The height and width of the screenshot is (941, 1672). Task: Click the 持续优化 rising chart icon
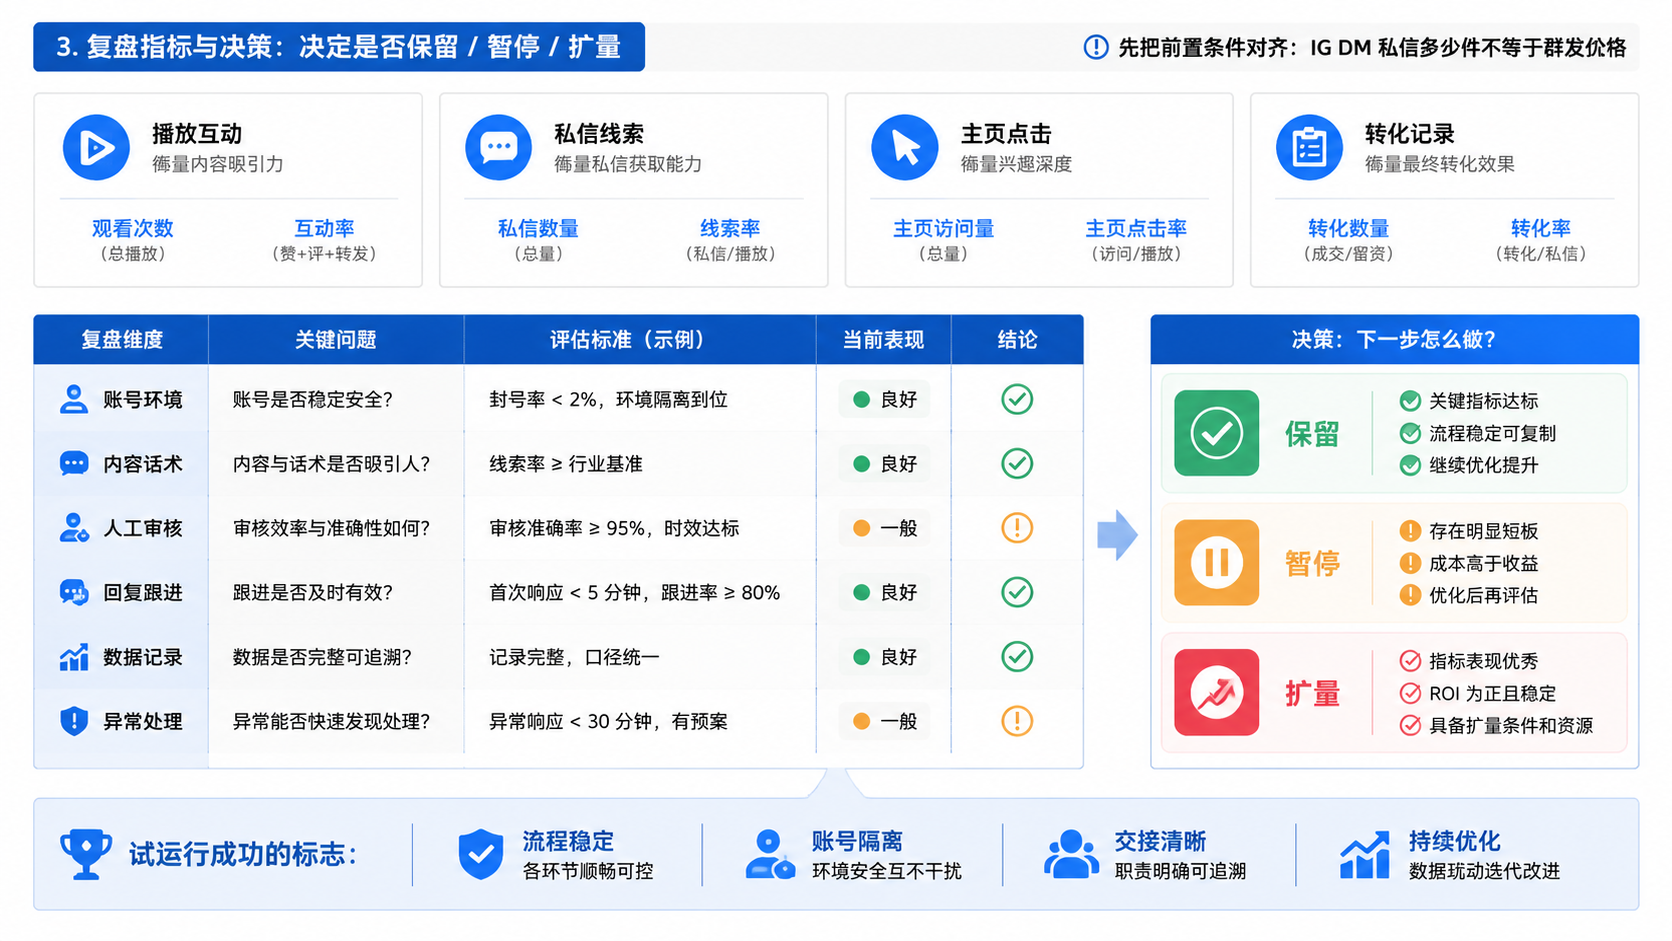coord(1365,854)
